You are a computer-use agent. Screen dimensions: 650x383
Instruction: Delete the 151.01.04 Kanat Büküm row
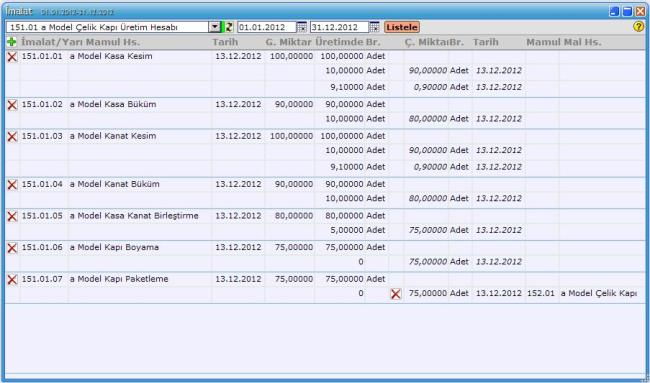[12, 184]
